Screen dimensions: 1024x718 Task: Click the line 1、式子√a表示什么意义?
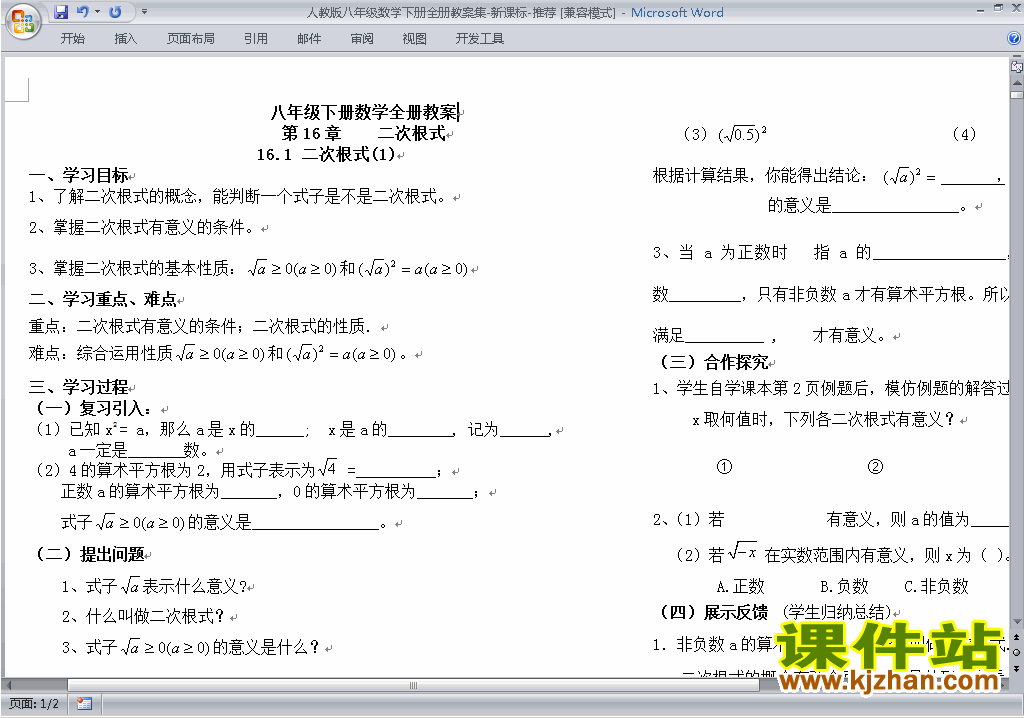154,586
